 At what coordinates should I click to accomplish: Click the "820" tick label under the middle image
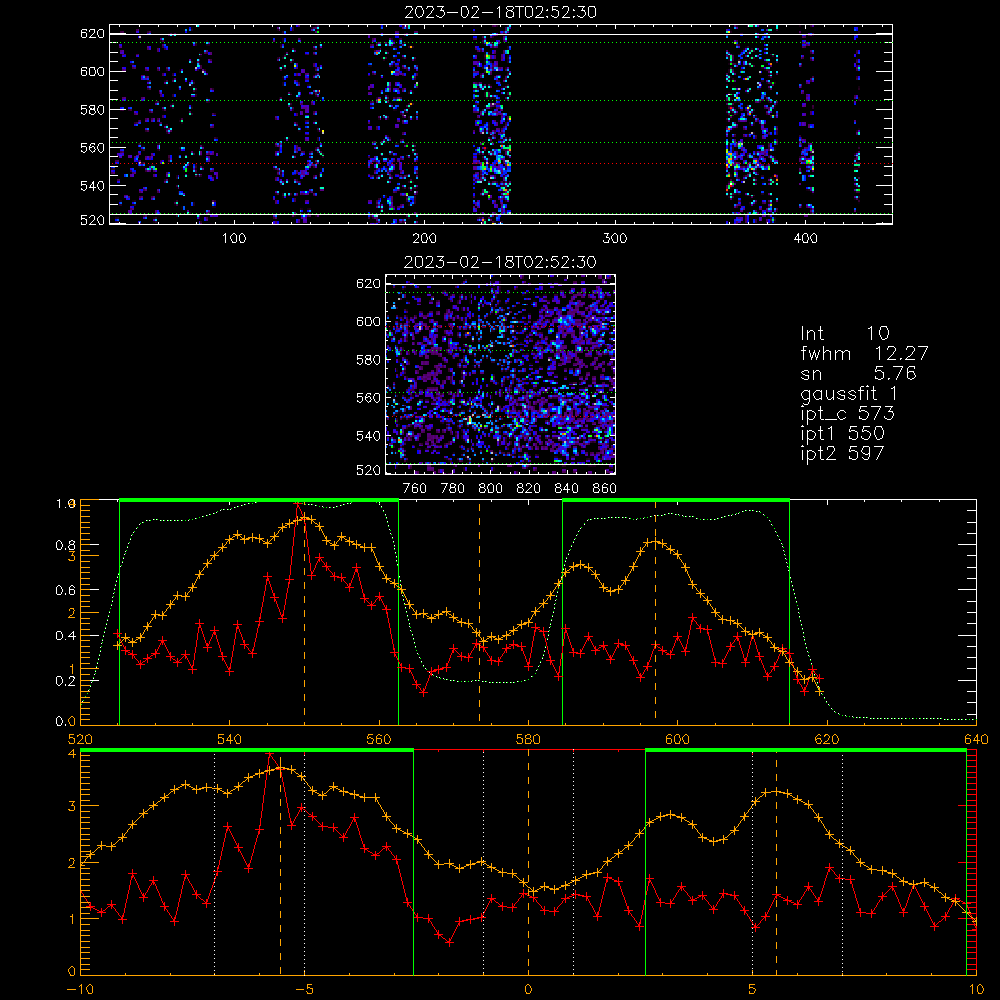(x=529, y=489)
